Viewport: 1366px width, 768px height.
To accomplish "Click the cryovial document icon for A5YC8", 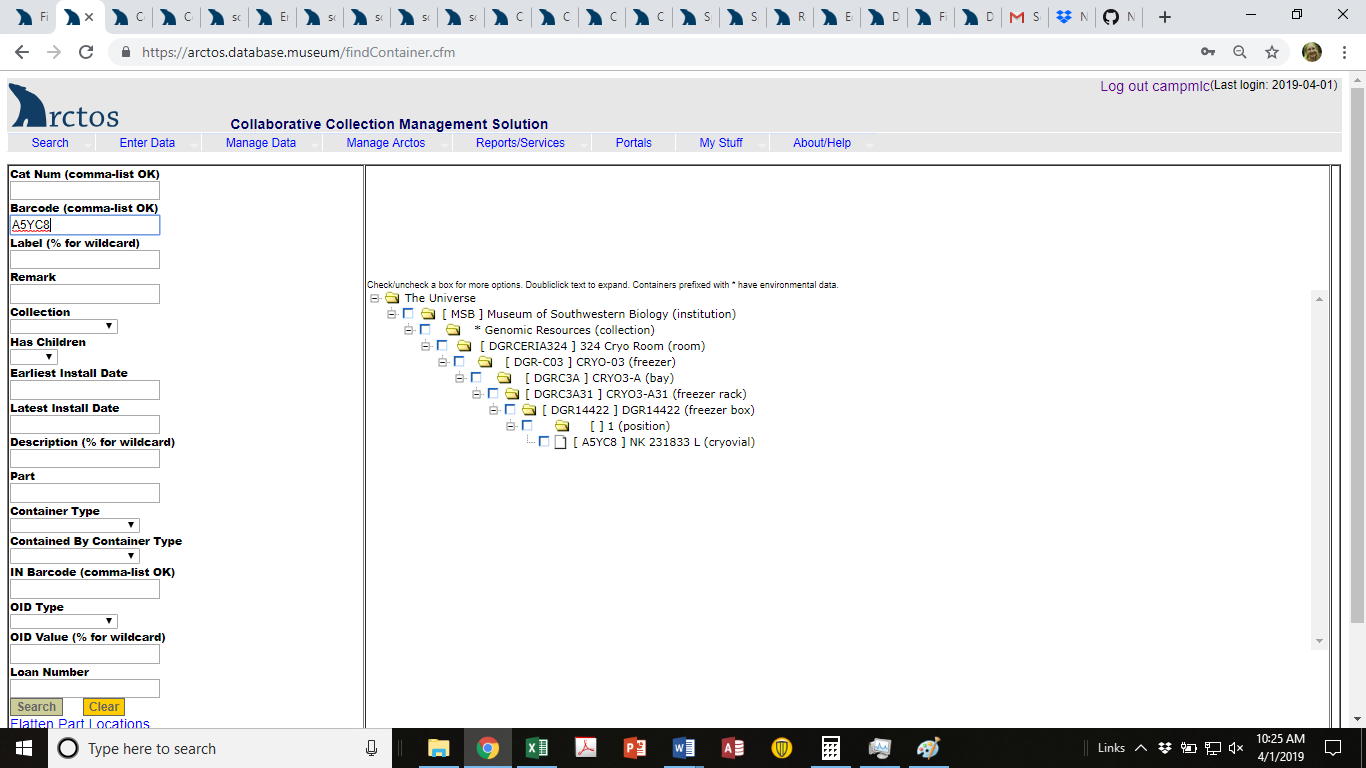I will tap(560, 441).
